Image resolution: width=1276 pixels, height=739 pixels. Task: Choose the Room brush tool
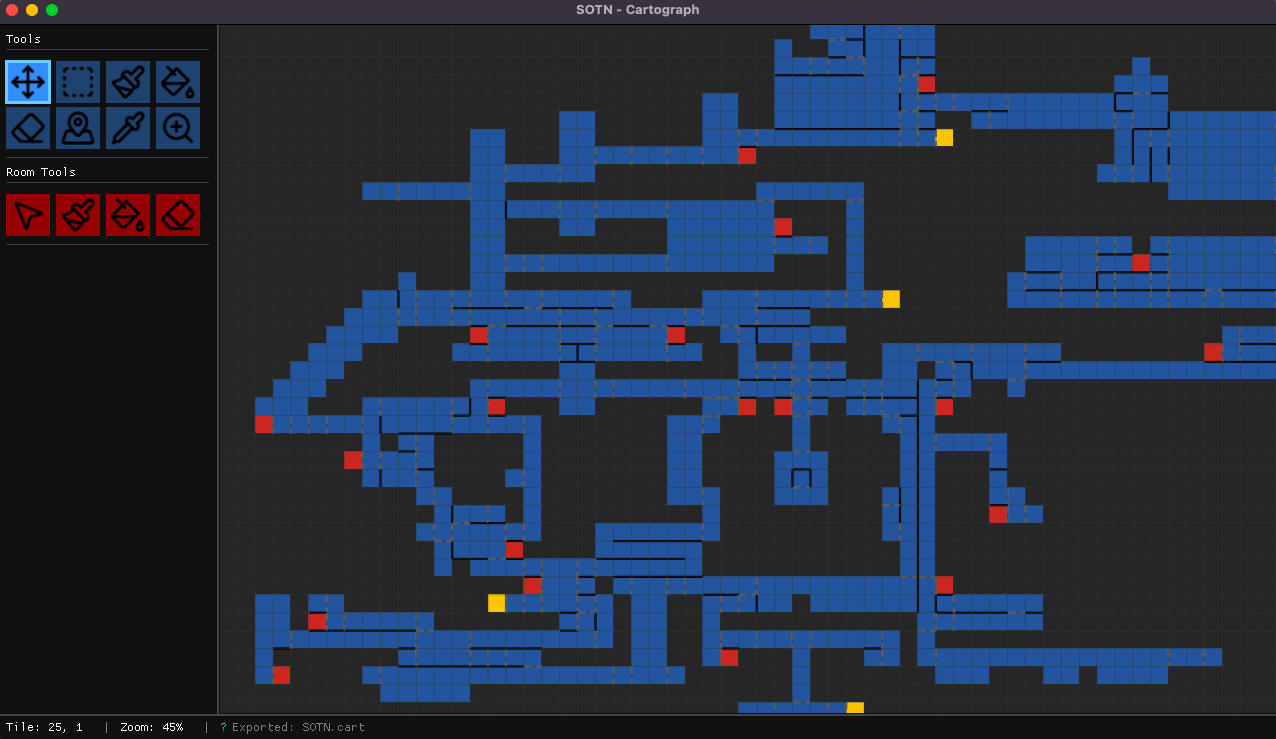(x=78, y=214)
